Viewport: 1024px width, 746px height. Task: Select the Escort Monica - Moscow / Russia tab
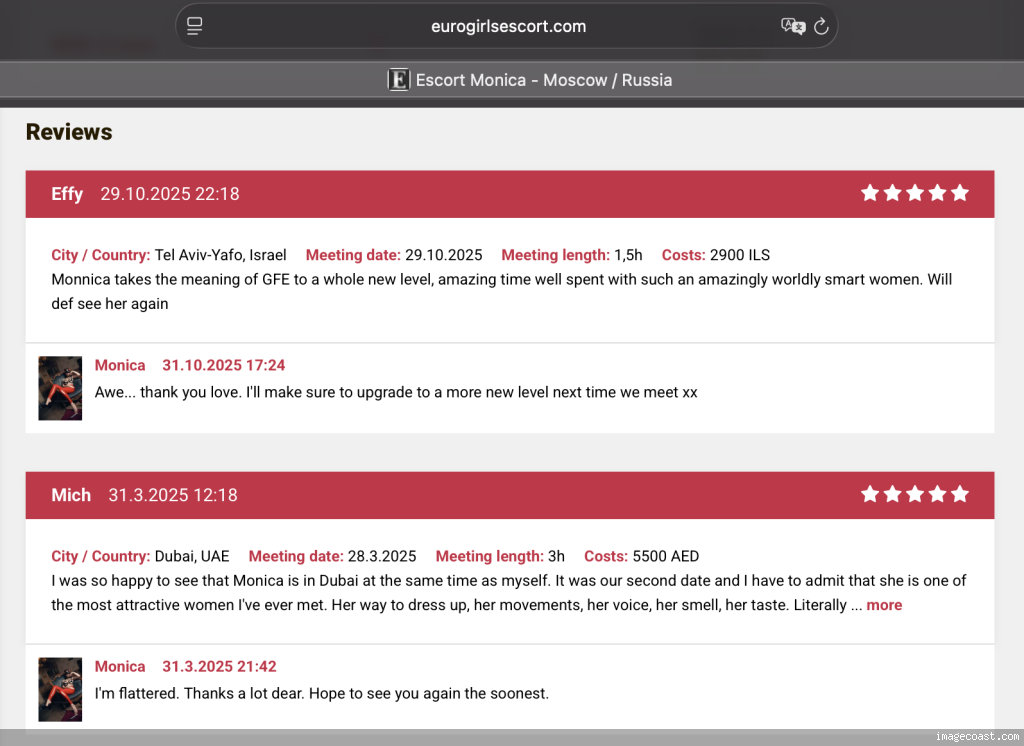(x=530, y=80)
